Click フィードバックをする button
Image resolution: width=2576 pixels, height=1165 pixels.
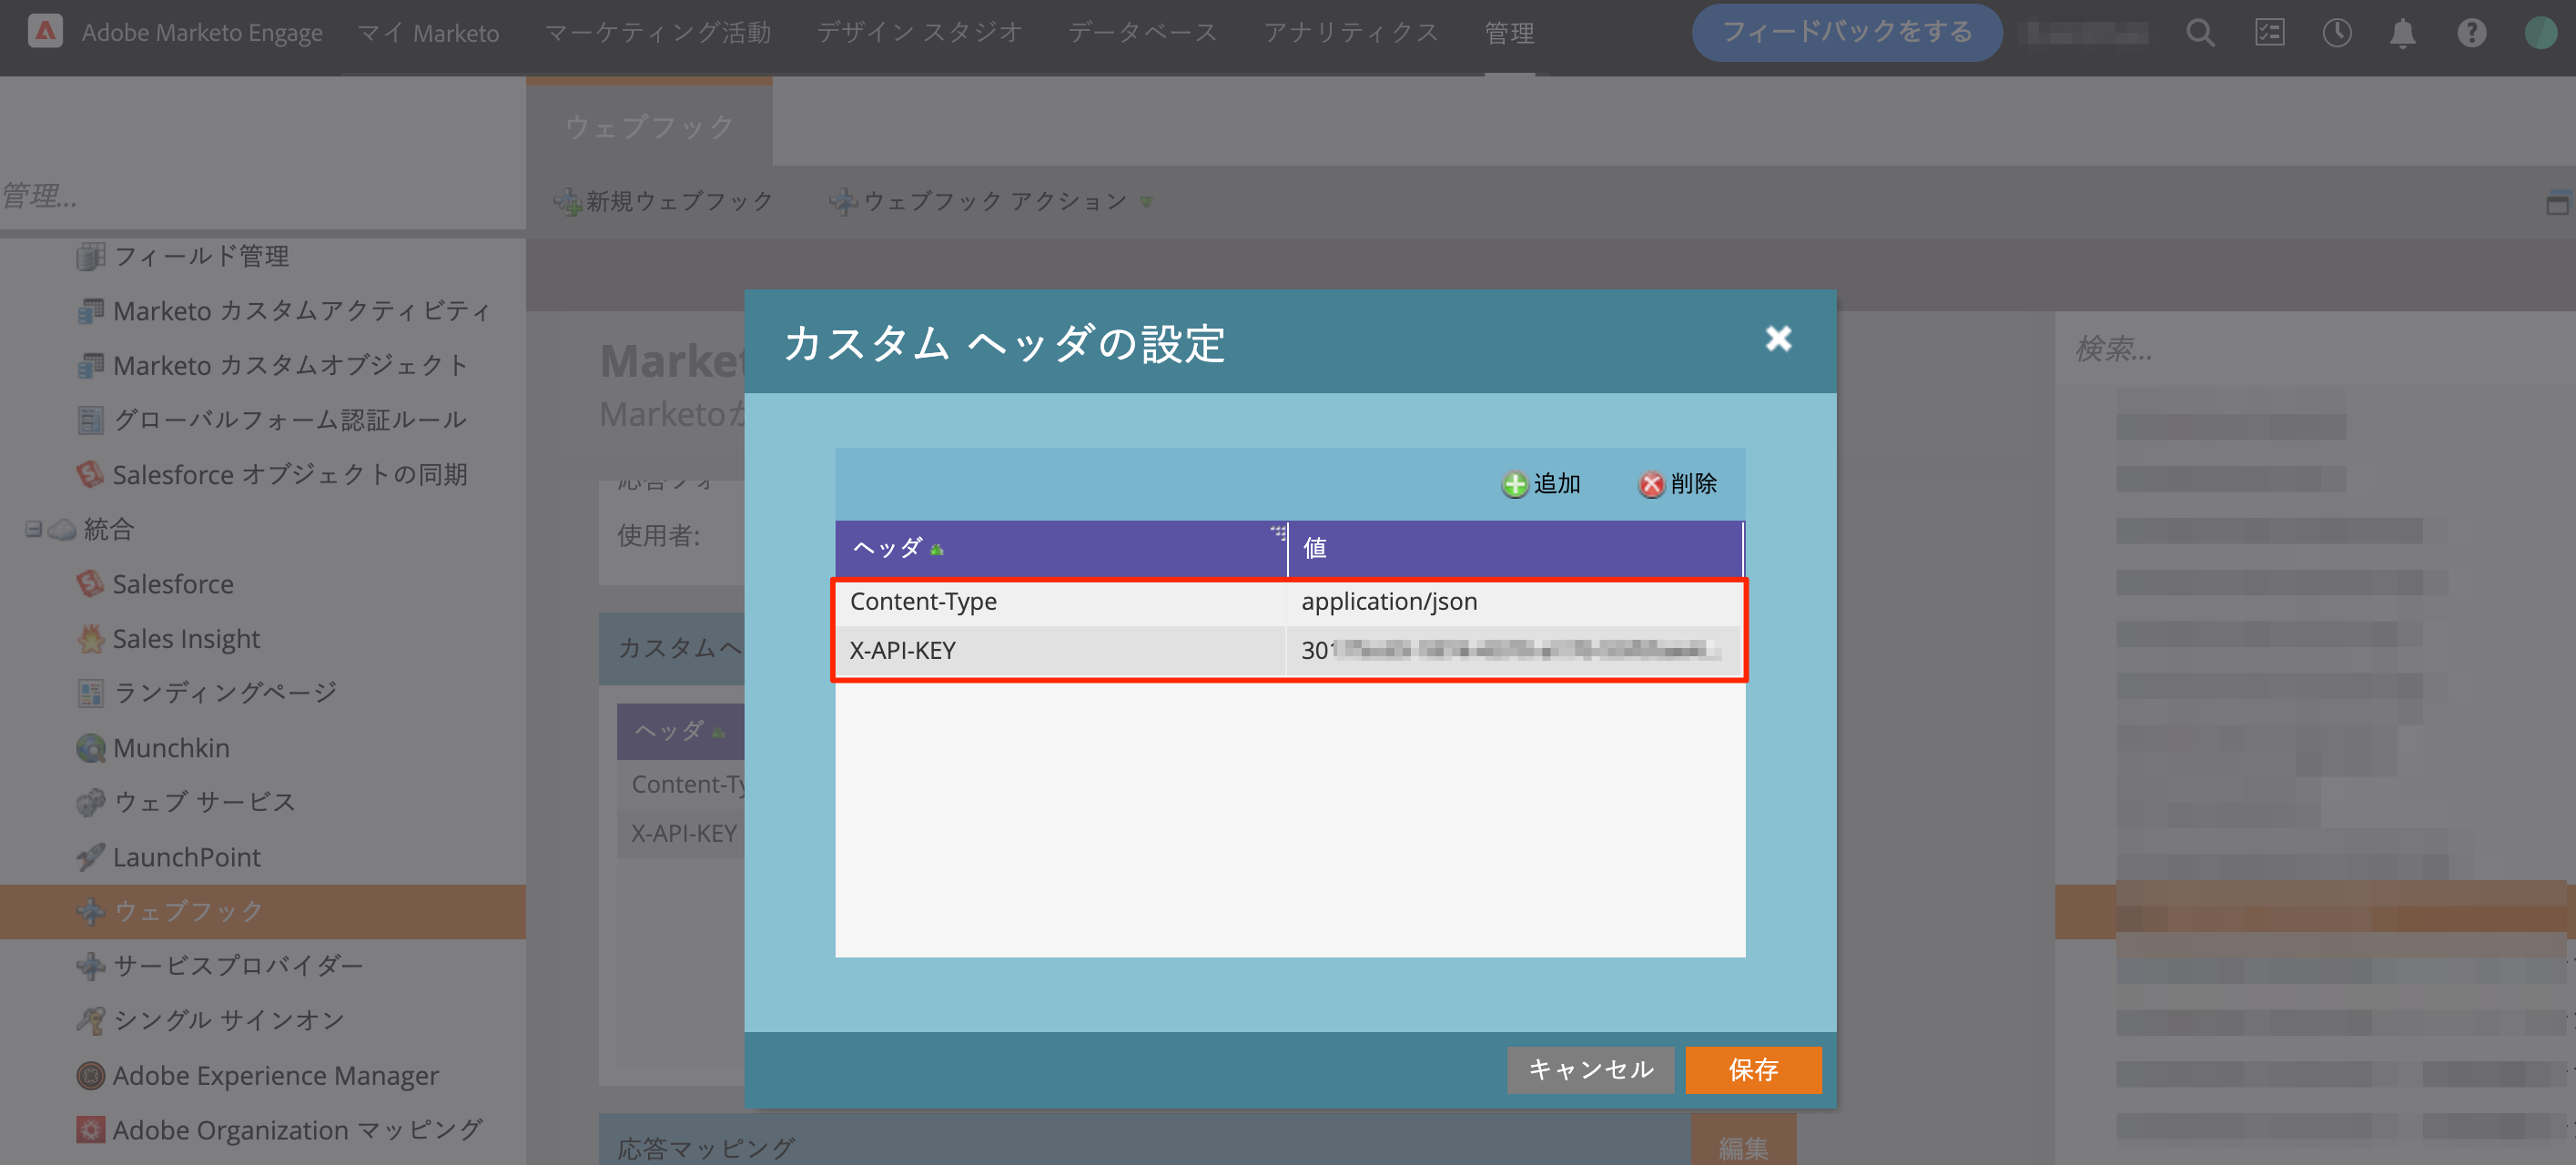coord(1846,32)
